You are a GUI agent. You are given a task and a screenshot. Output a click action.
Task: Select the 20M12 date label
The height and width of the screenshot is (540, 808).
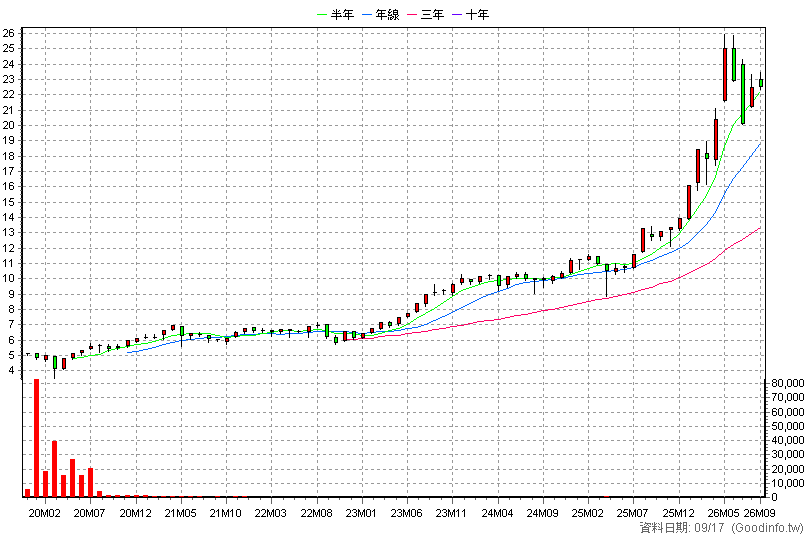point(135,513)
